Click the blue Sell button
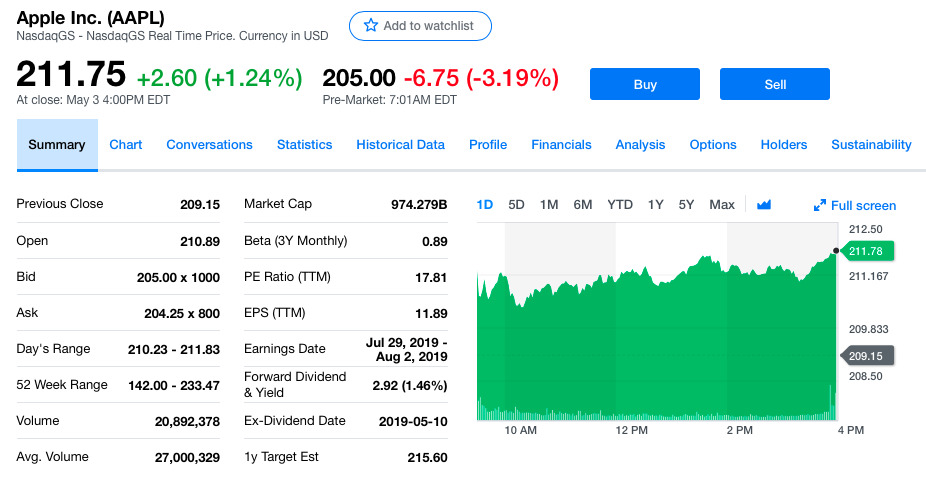926x477 pixels. tap(775, 84)
